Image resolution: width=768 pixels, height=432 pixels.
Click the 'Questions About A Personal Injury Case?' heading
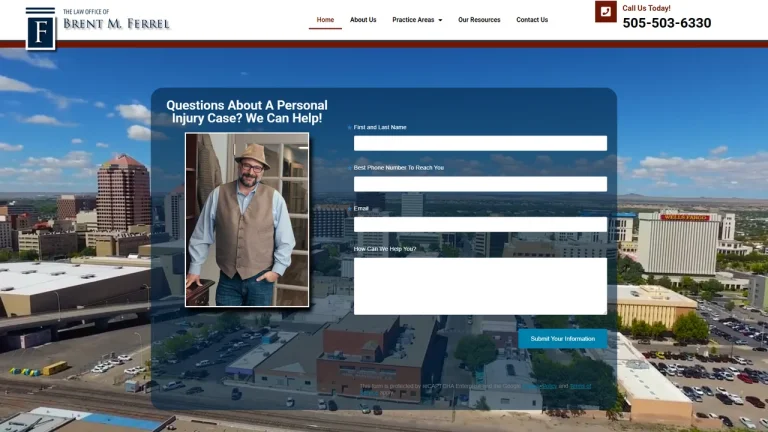click(x=247, y=112)
